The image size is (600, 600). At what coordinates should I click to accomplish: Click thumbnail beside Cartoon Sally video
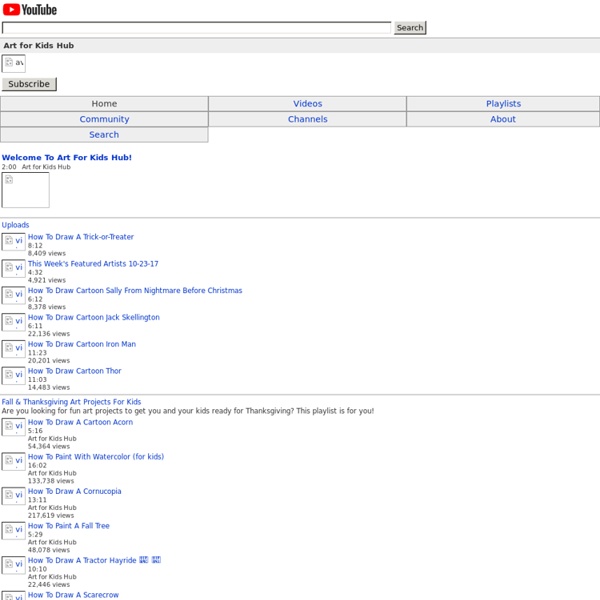coord(13,295)
